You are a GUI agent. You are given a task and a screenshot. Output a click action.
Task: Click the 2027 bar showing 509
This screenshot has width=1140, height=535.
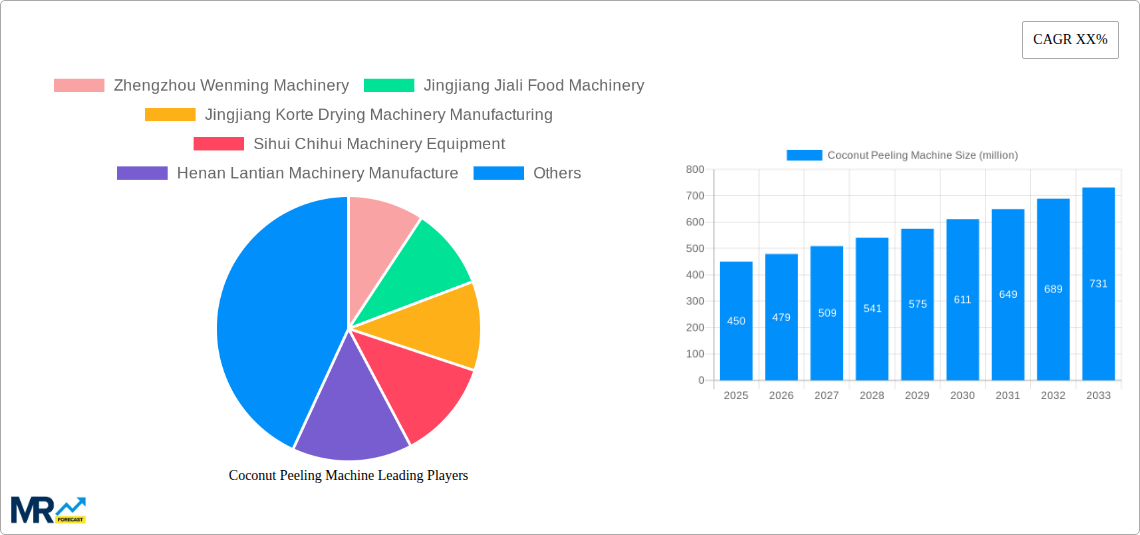[827, 313]
